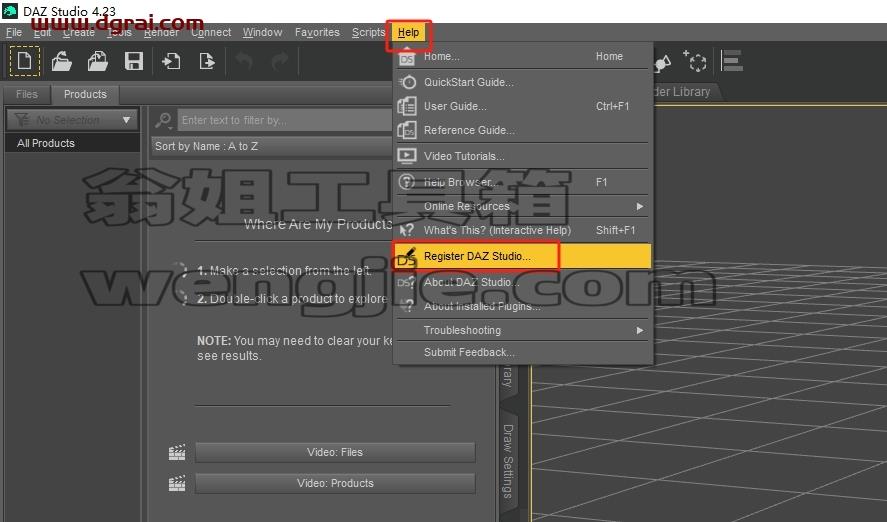The image size is (887, 522).
Task: Open the File menu
Action: (14, 33)
